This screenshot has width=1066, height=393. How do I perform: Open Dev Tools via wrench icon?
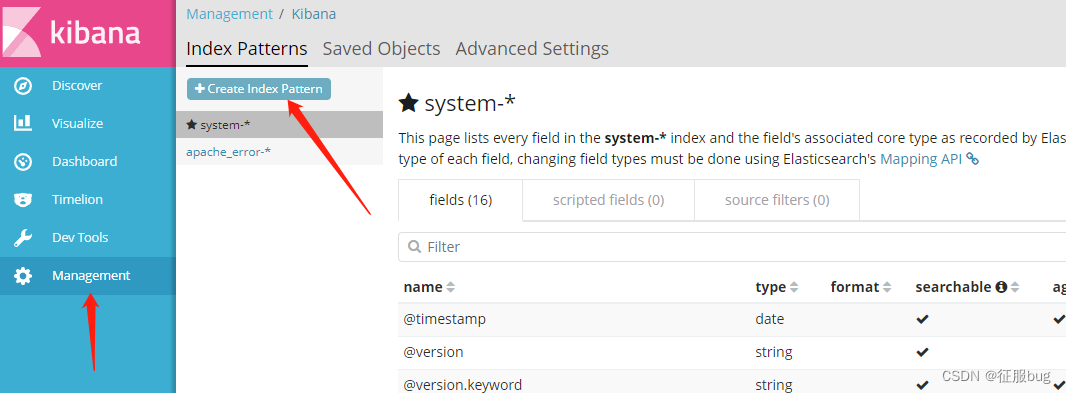tap(23, 238)
